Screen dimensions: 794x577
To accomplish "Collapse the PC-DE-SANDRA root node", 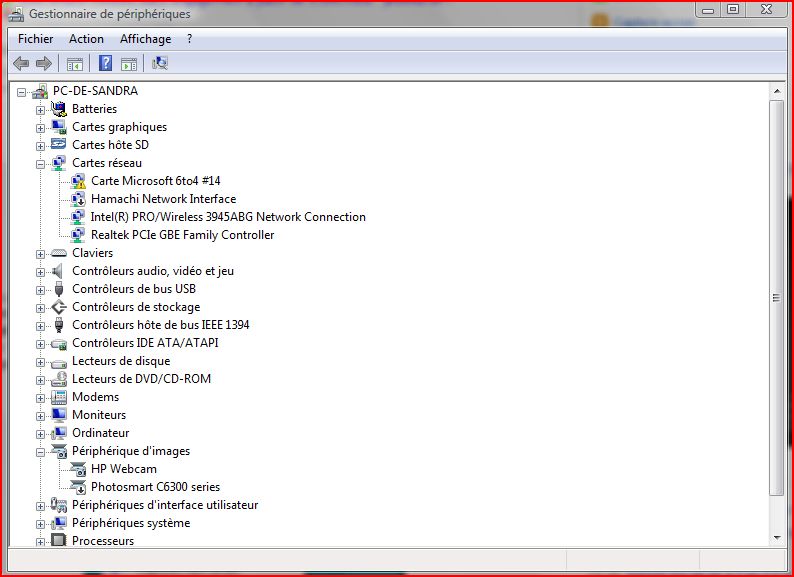I will coord(22,91).
